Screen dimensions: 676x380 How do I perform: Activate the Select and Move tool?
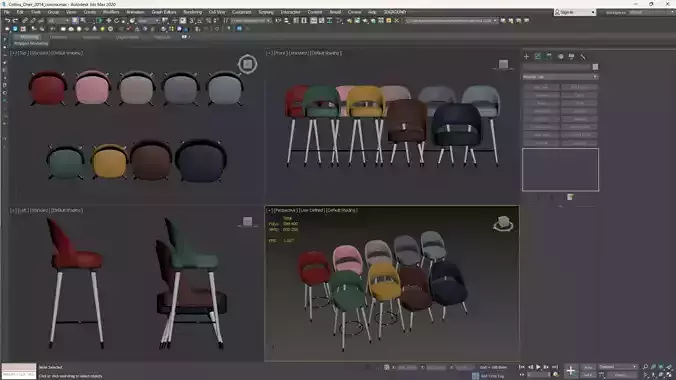click(x=108, y=20)
